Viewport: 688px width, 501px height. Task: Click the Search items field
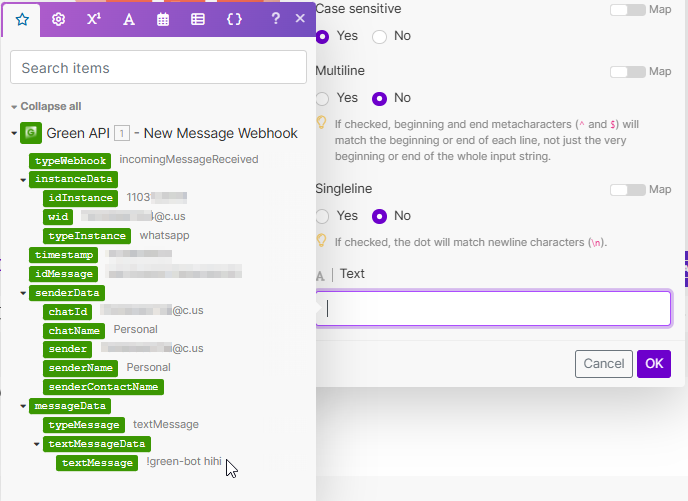point(158,68)
